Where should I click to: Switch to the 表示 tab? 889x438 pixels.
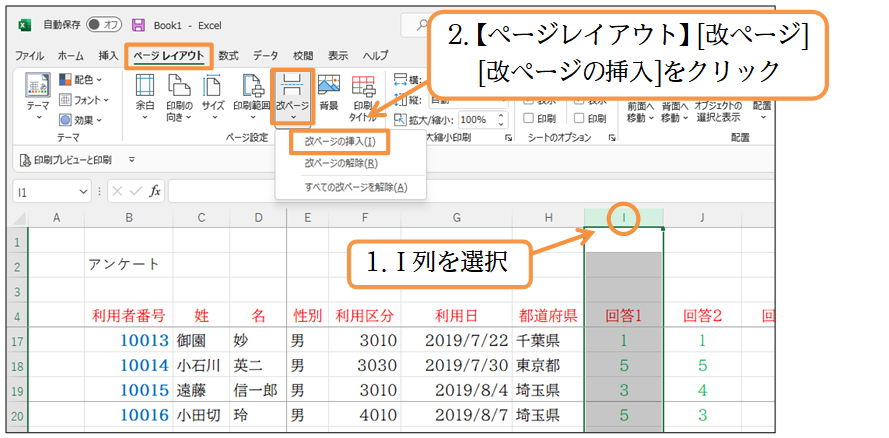(x=338, y=56)
